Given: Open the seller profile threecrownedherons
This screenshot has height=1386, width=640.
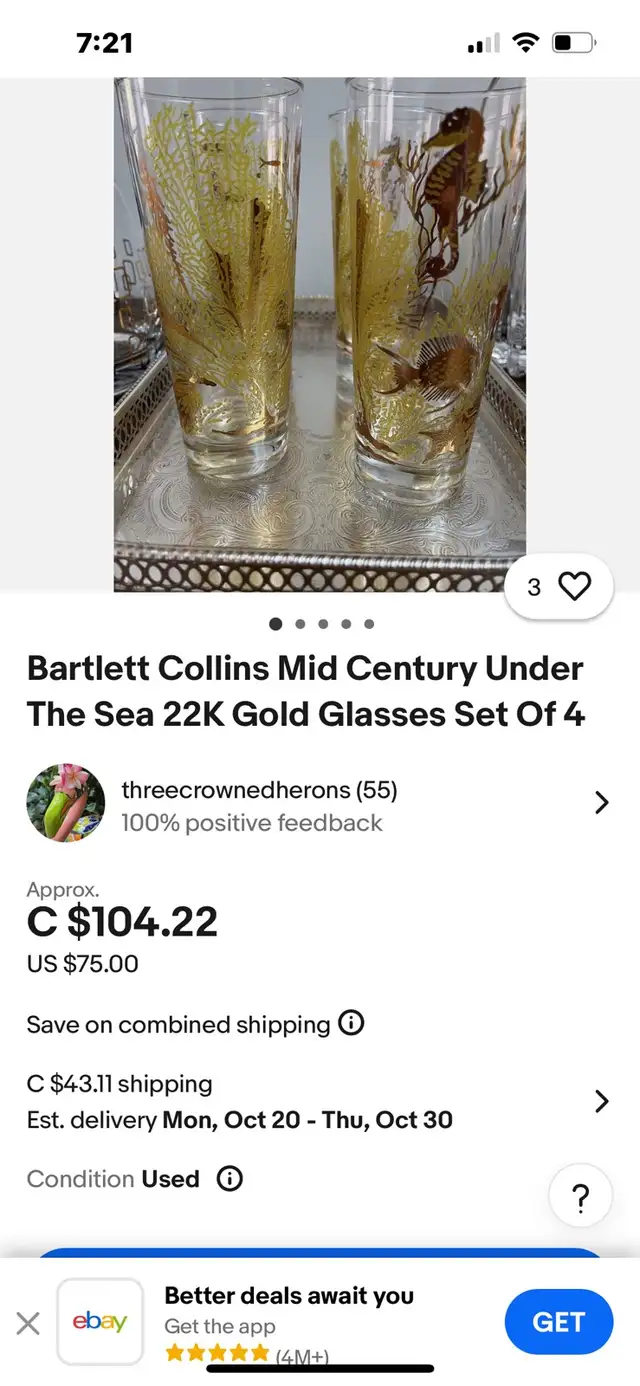Looking at the screenshot, I should coord(258,789).
